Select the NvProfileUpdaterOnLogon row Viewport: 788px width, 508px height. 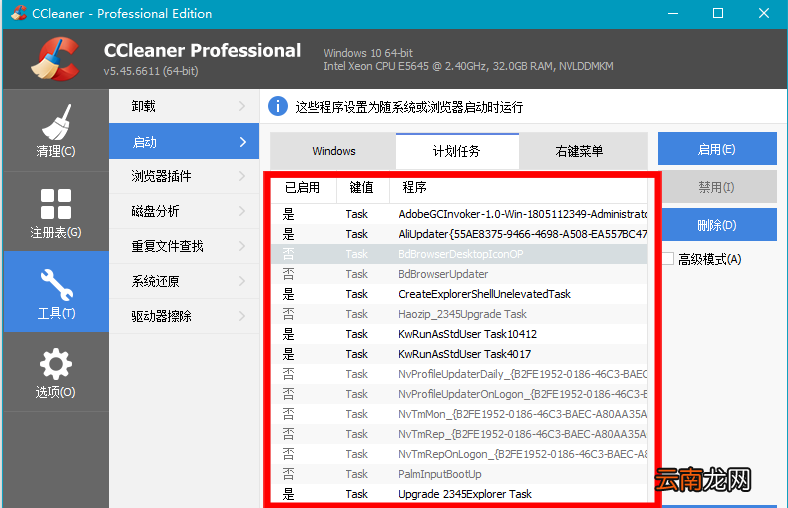coord(459,394)
